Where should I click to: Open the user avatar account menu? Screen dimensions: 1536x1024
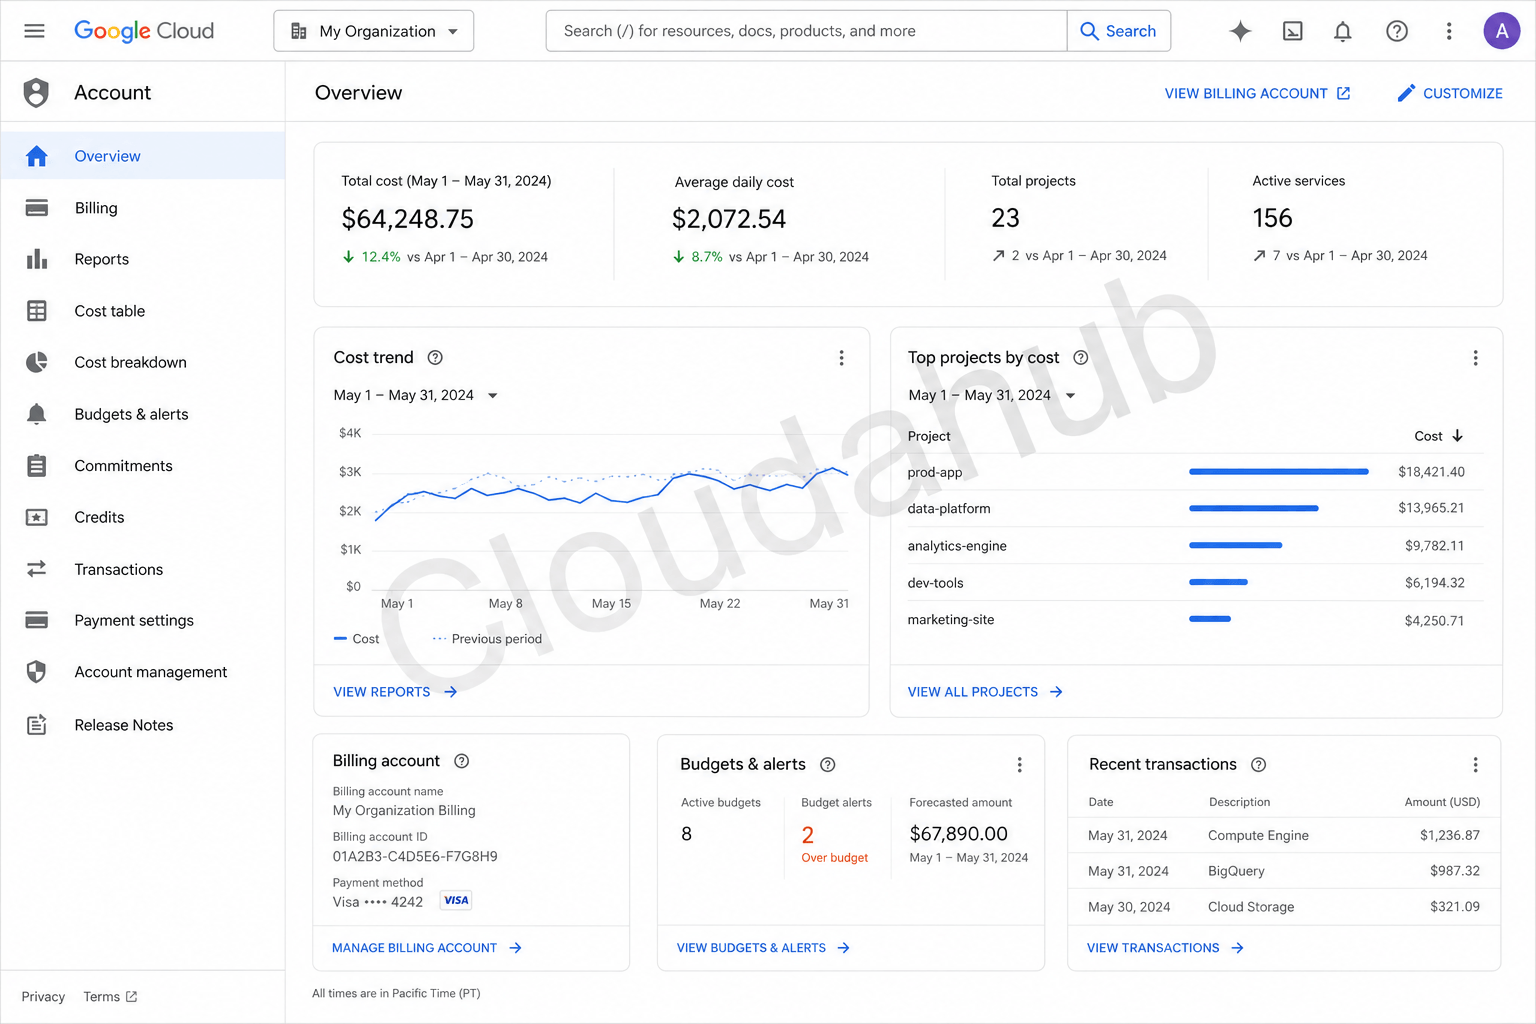(1502, 31)
